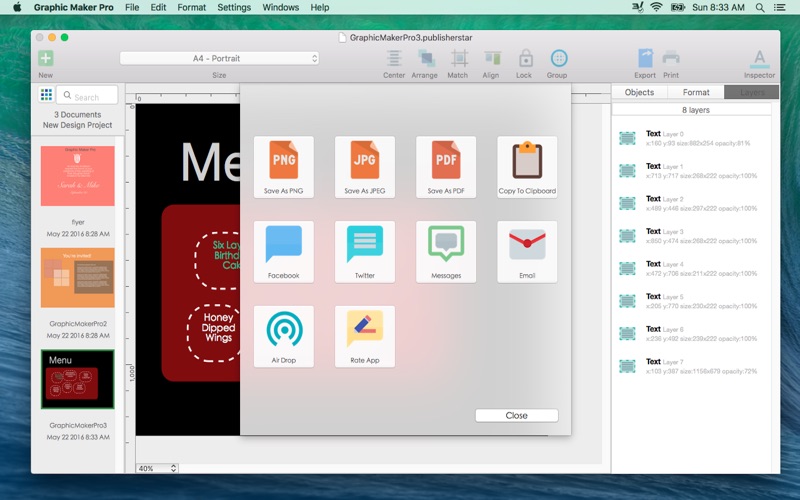The image size is (800, 500).
Task: Select Text Layer 1 row
Action: [x=692, y=171]
